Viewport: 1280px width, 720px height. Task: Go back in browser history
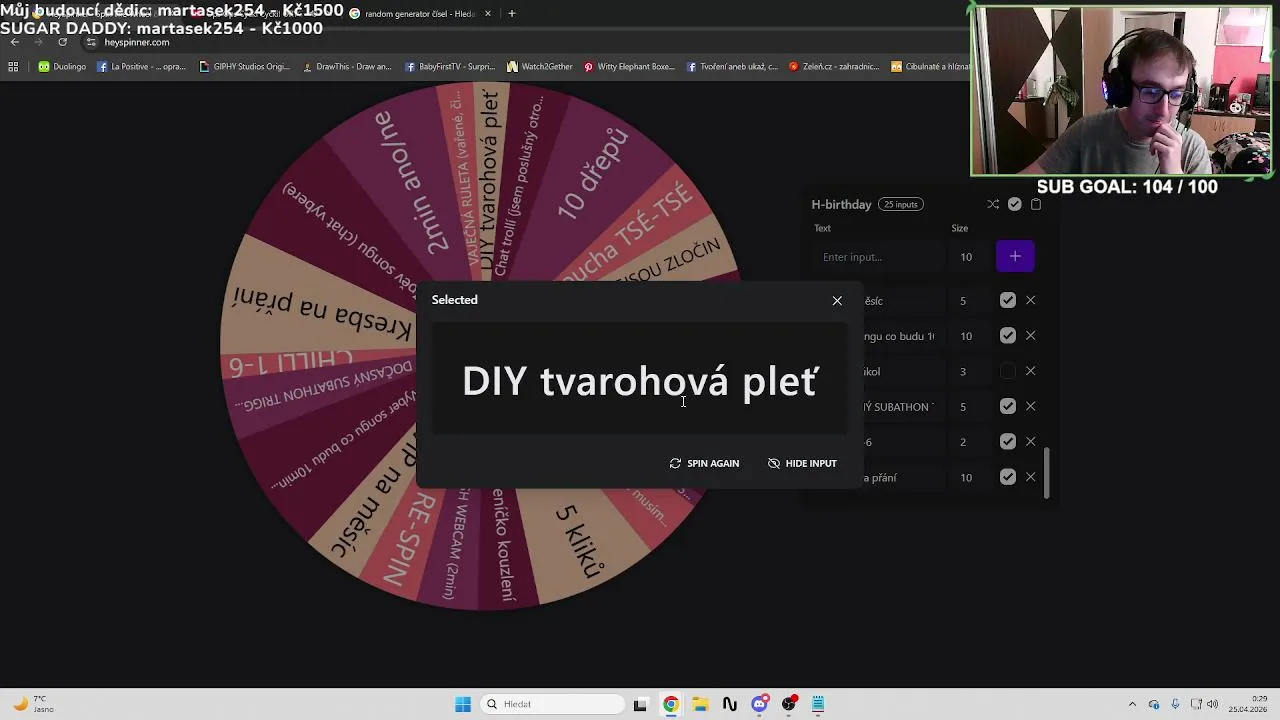click(x=14, y=42)
